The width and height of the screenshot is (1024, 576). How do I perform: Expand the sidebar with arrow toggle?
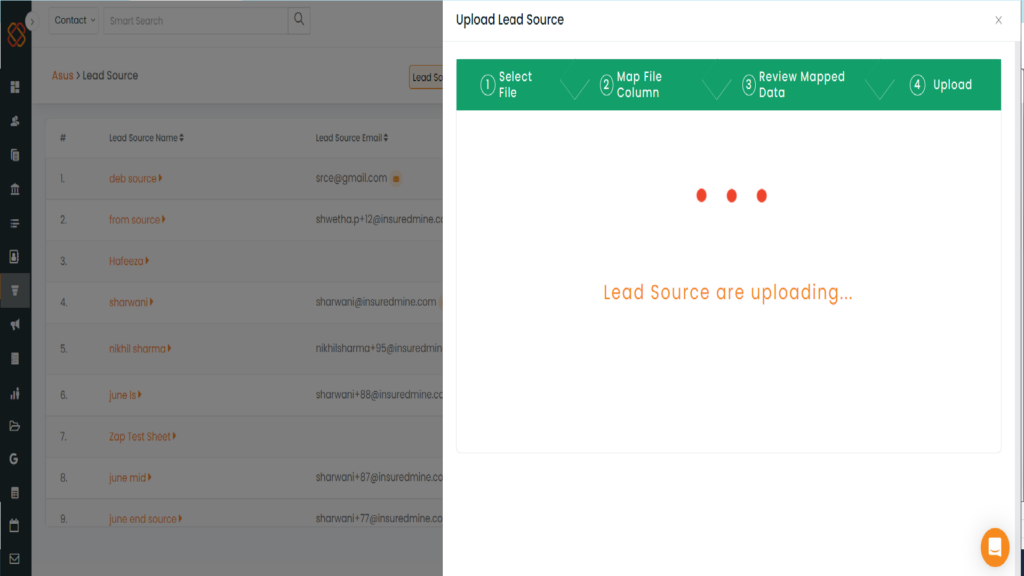pyautogui.click(x=32, y=22)
